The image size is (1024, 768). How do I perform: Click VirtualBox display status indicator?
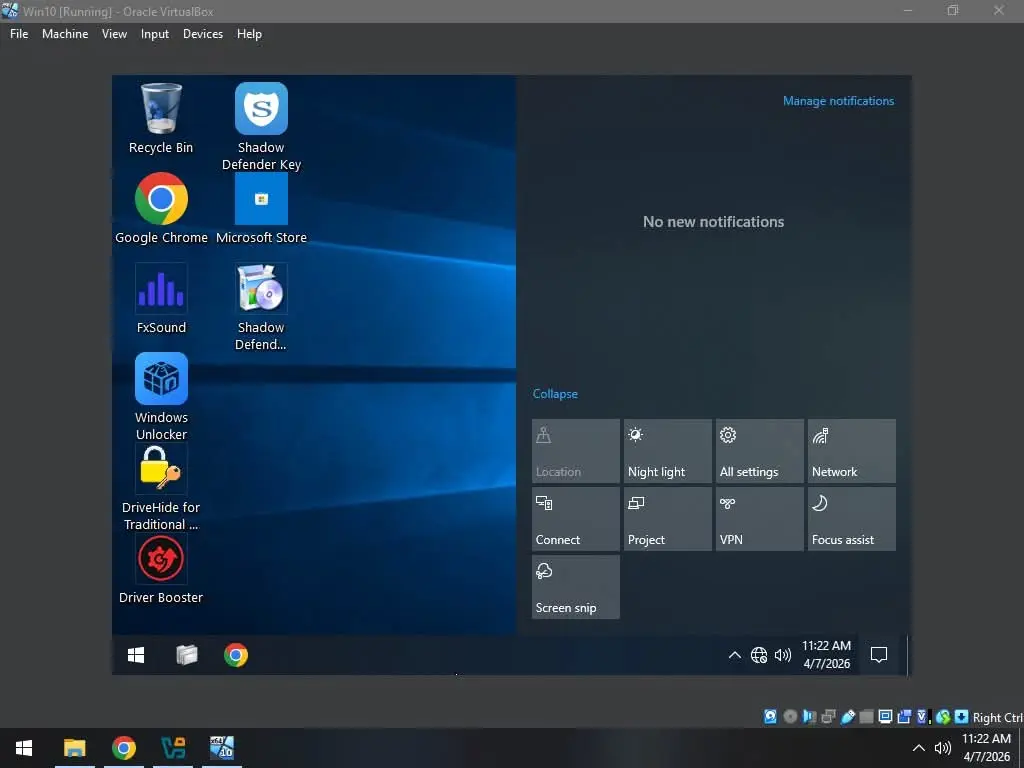886,716
